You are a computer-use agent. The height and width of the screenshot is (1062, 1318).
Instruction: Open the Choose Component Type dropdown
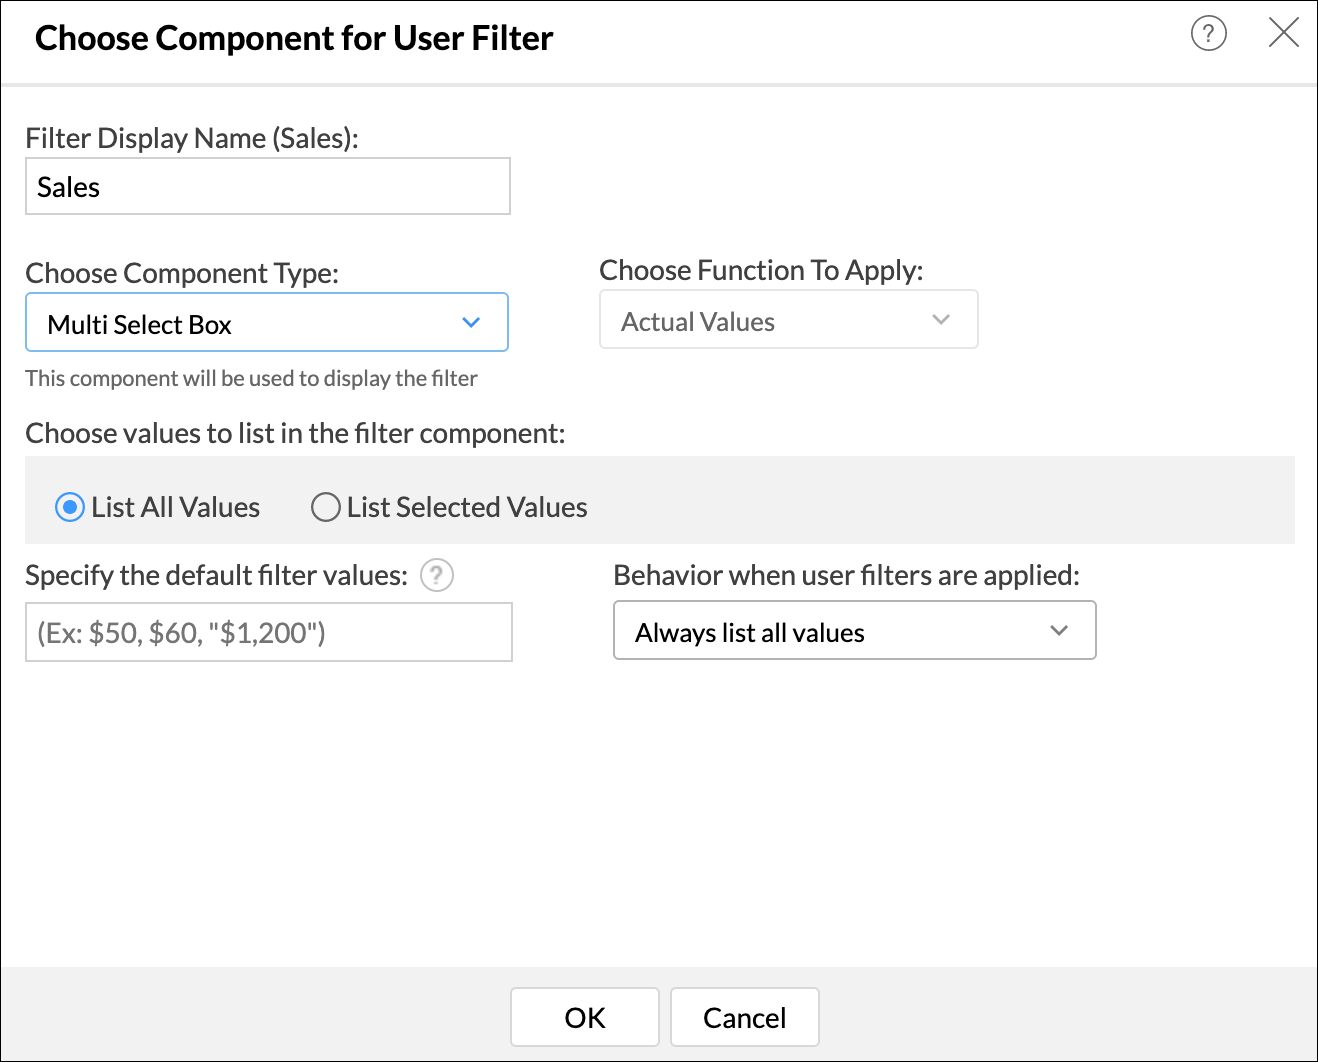click(x=267, y=322)
